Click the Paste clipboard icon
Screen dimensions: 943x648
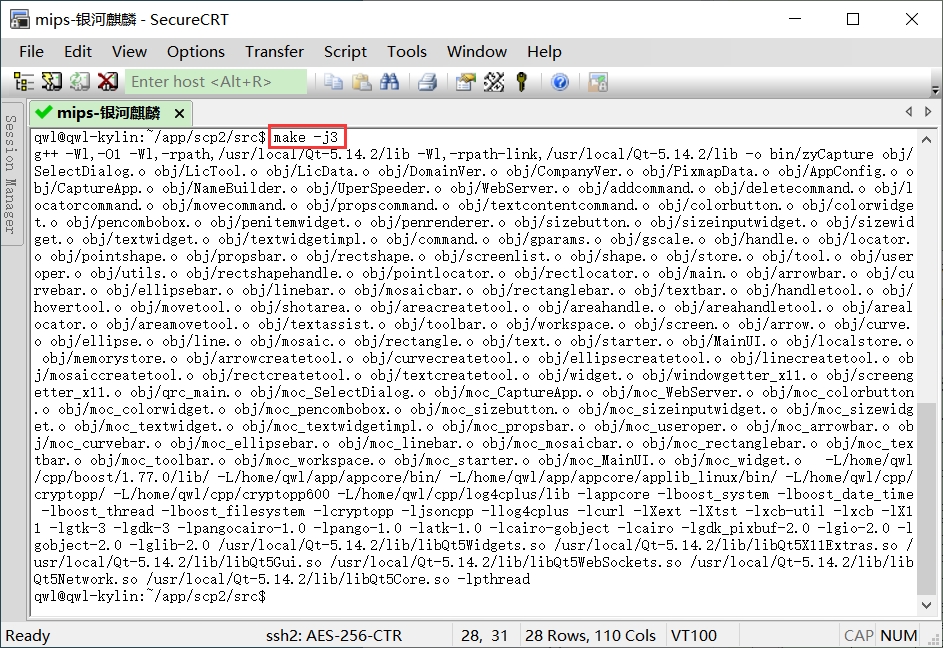click(361, 82)
